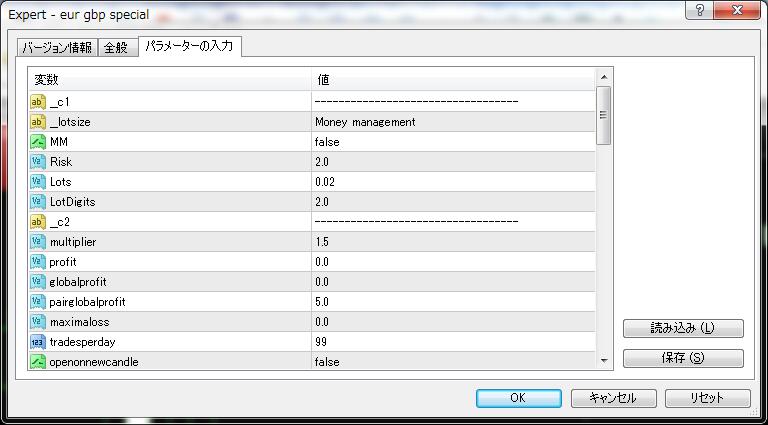This screenshot has width=768, height=425.
Task: Click the variable name multiplier
Action: [x=73, y=242]
